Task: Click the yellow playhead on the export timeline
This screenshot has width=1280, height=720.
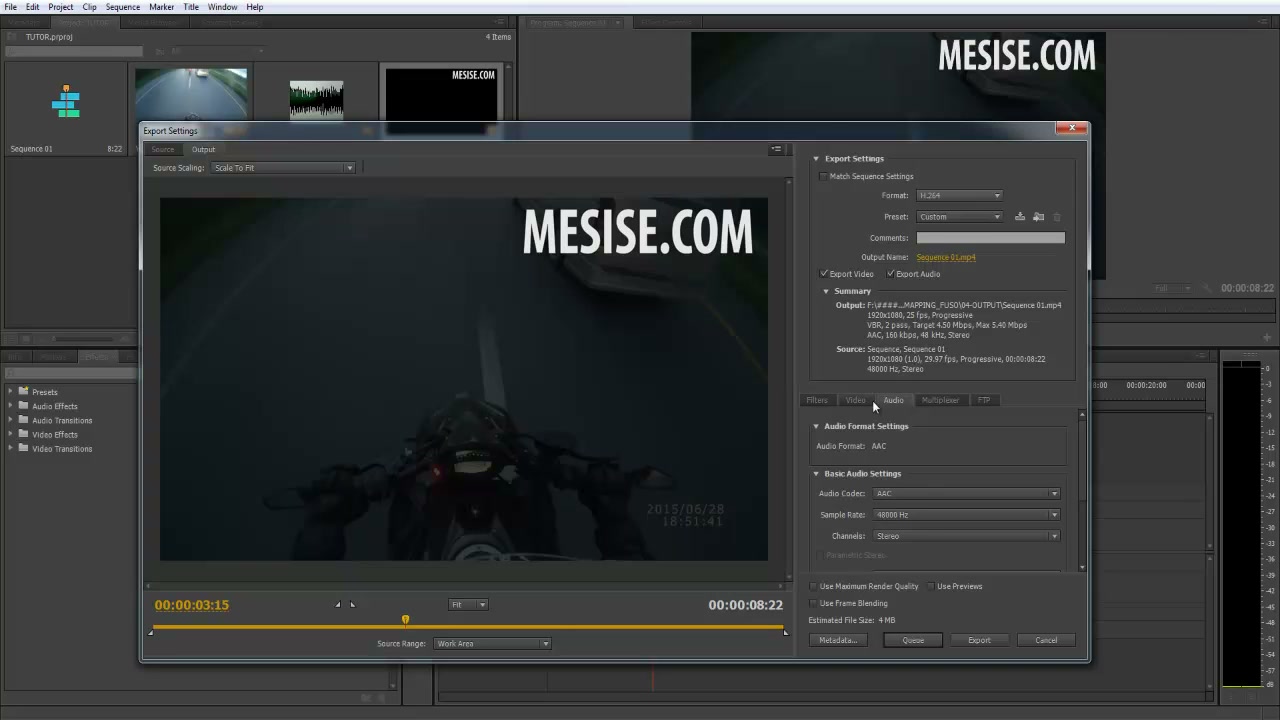Action: pos(405,620)
